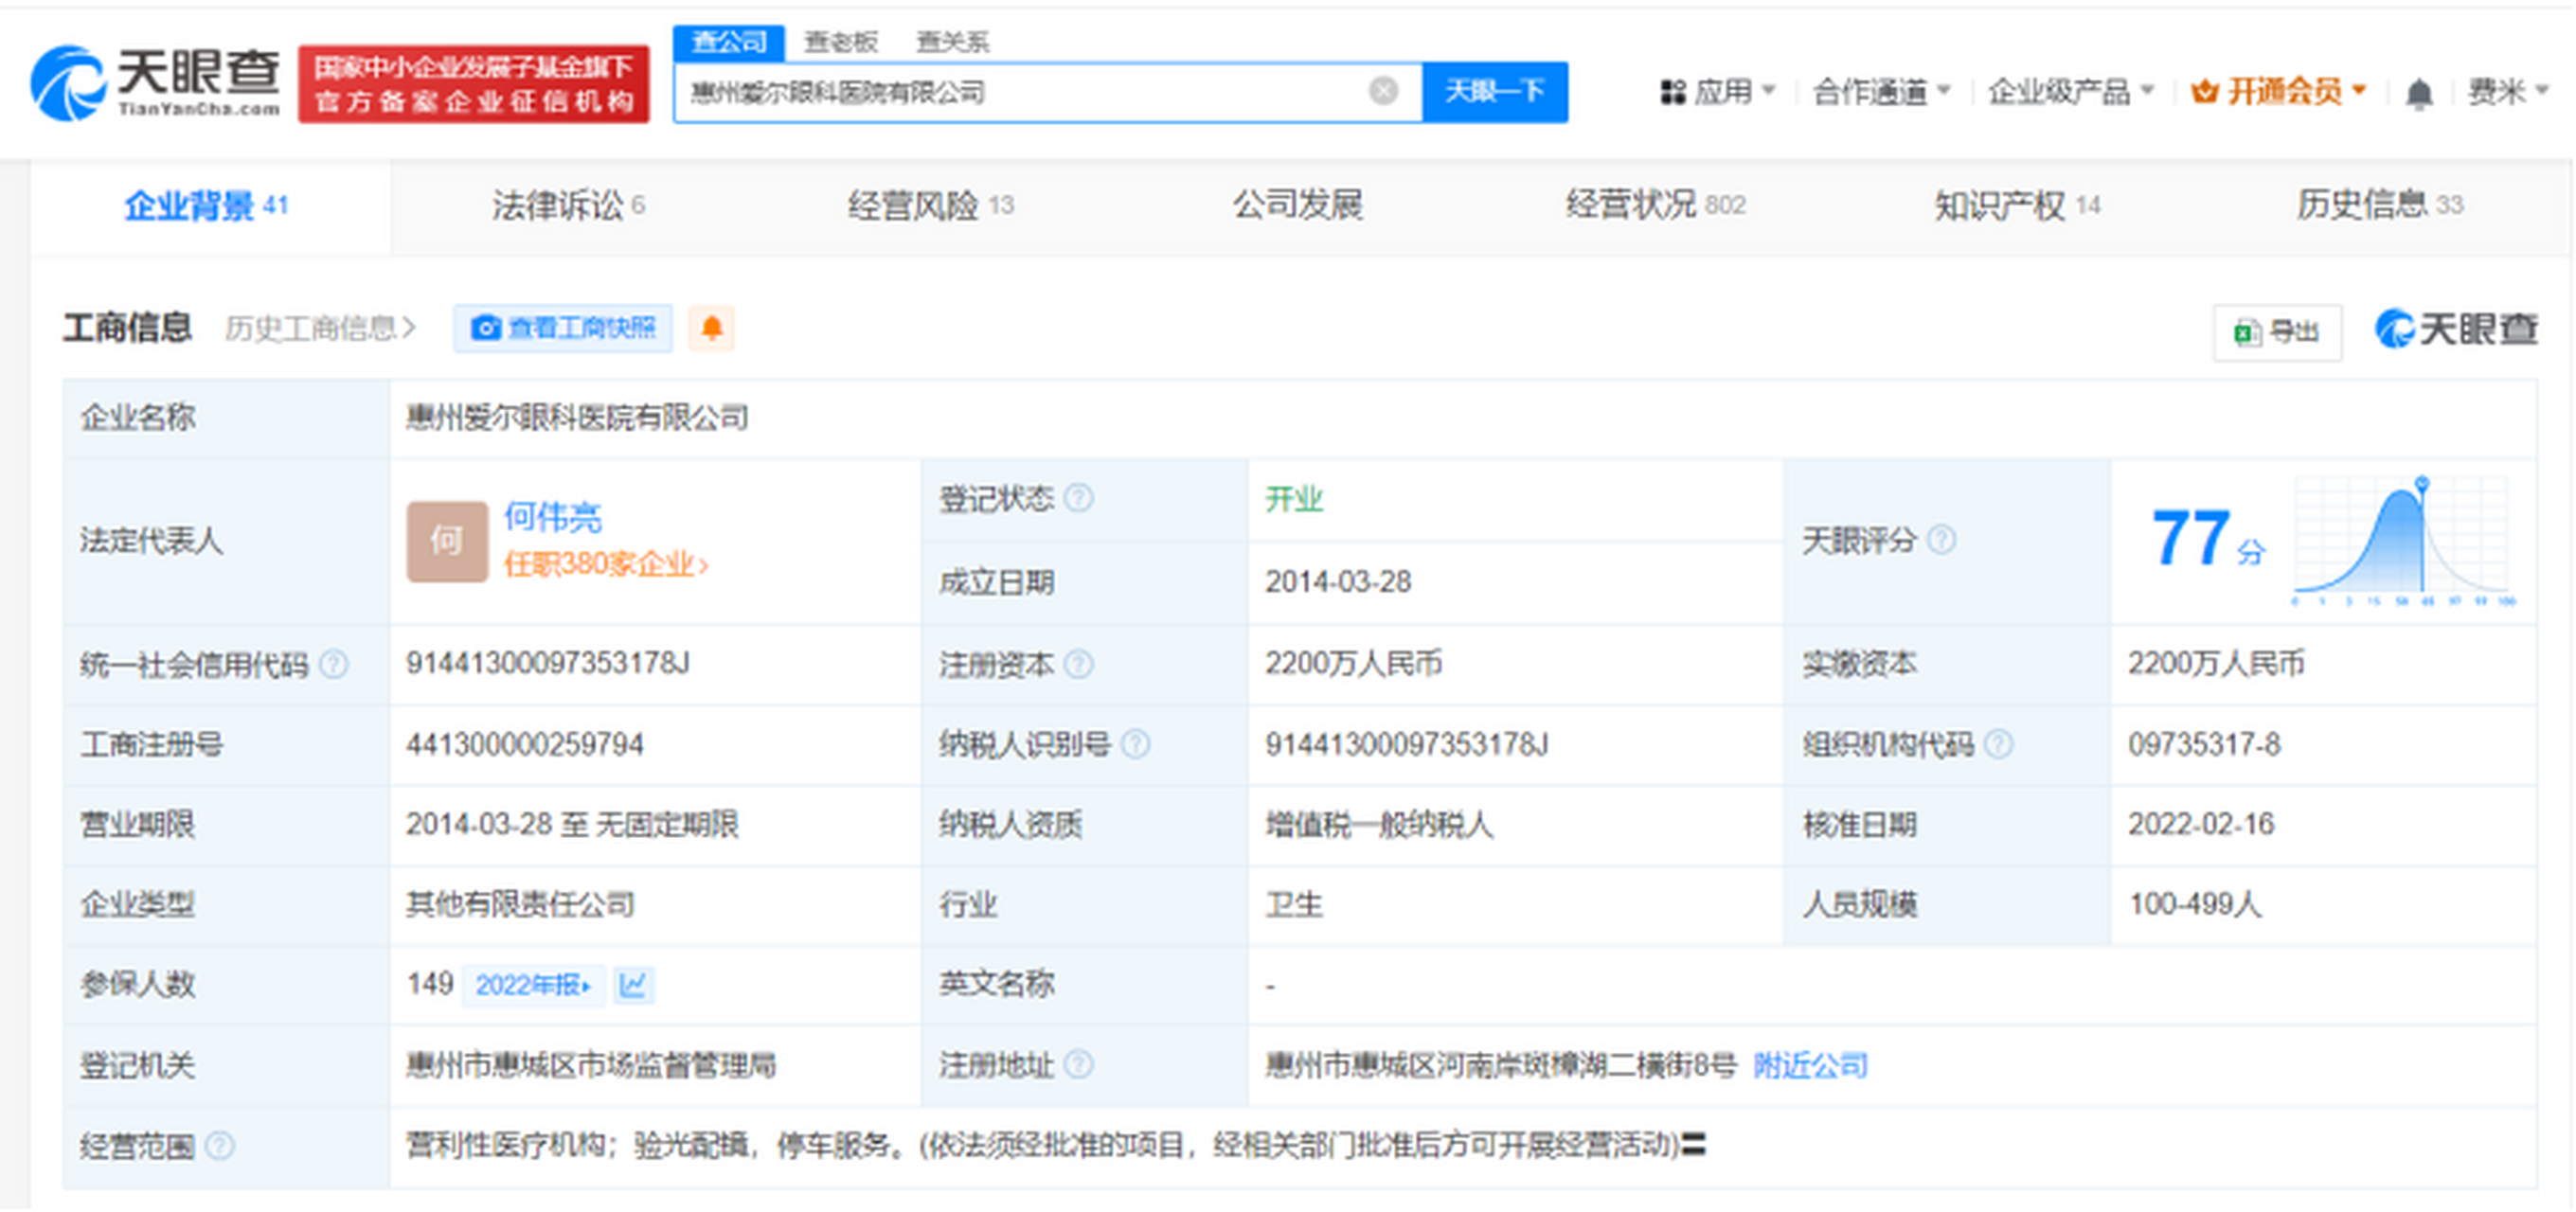Viewport: 2576px width, 1212px height.
Task: Clear the search box with the X icon
Action: 1383,92
